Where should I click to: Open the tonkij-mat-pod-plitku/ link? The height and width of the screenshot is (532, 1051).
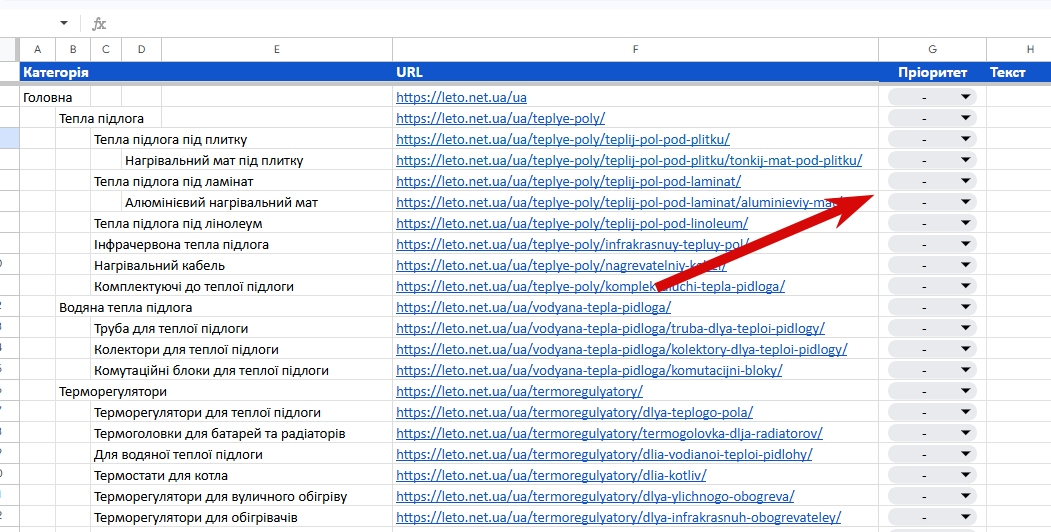629,160
